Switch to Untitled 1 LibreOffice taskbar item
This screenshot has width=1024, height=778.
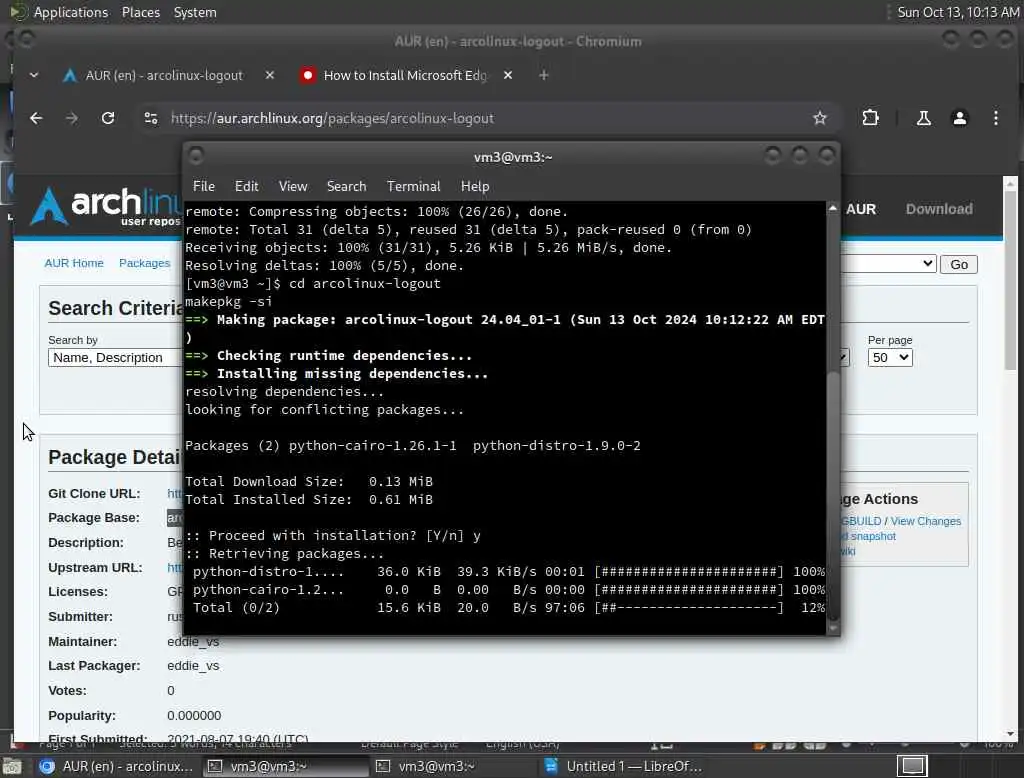point(620,766)
